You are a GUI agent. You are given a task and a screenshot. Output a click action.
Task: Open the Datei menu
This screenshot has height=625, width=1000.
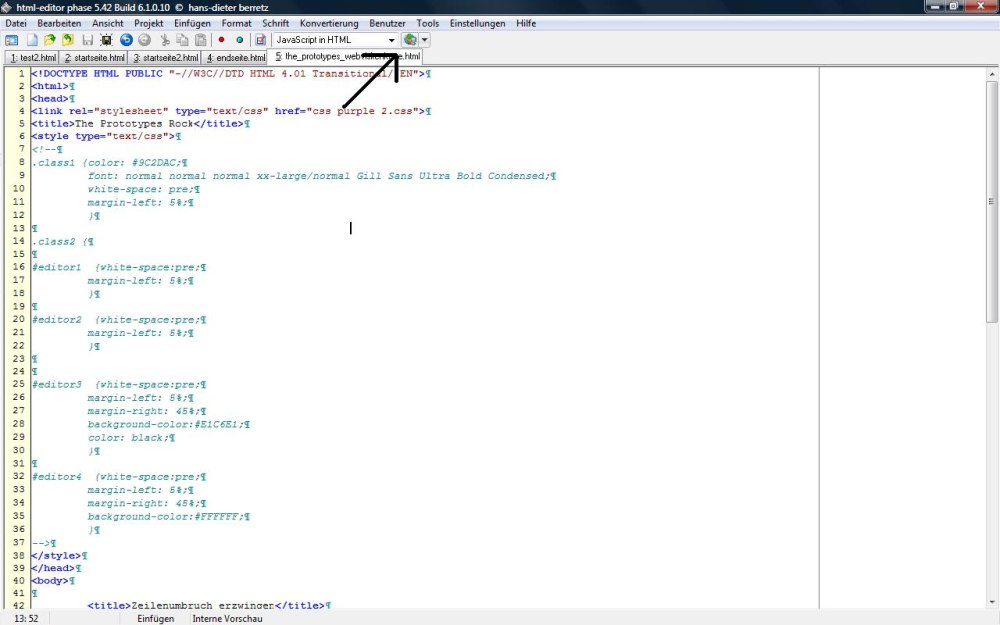[x=16, y=24]
